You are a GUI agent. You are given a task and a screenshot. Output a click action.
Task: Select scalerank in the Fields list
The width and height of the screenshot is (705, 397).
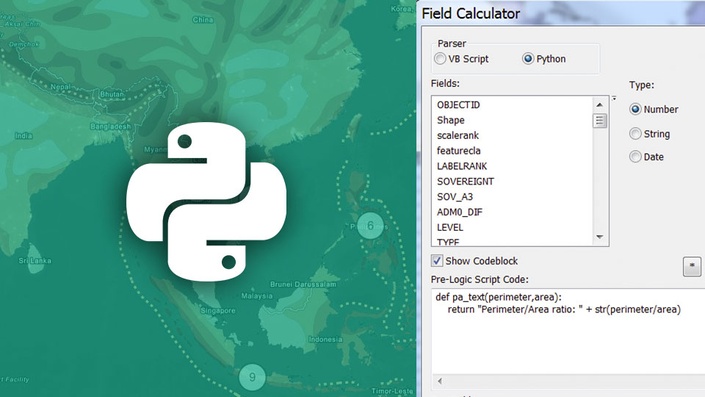coord(458,135)
